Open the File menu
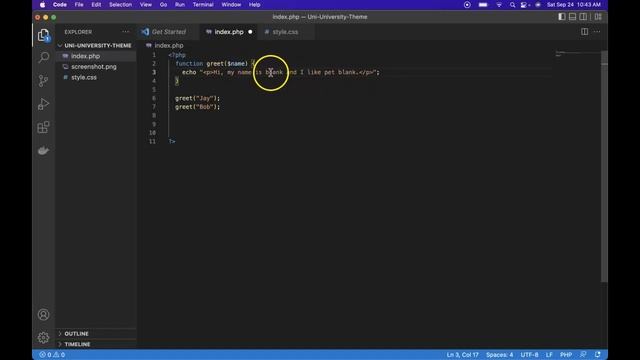The width and height of the screenshot is (640, 360). (79, 5)
